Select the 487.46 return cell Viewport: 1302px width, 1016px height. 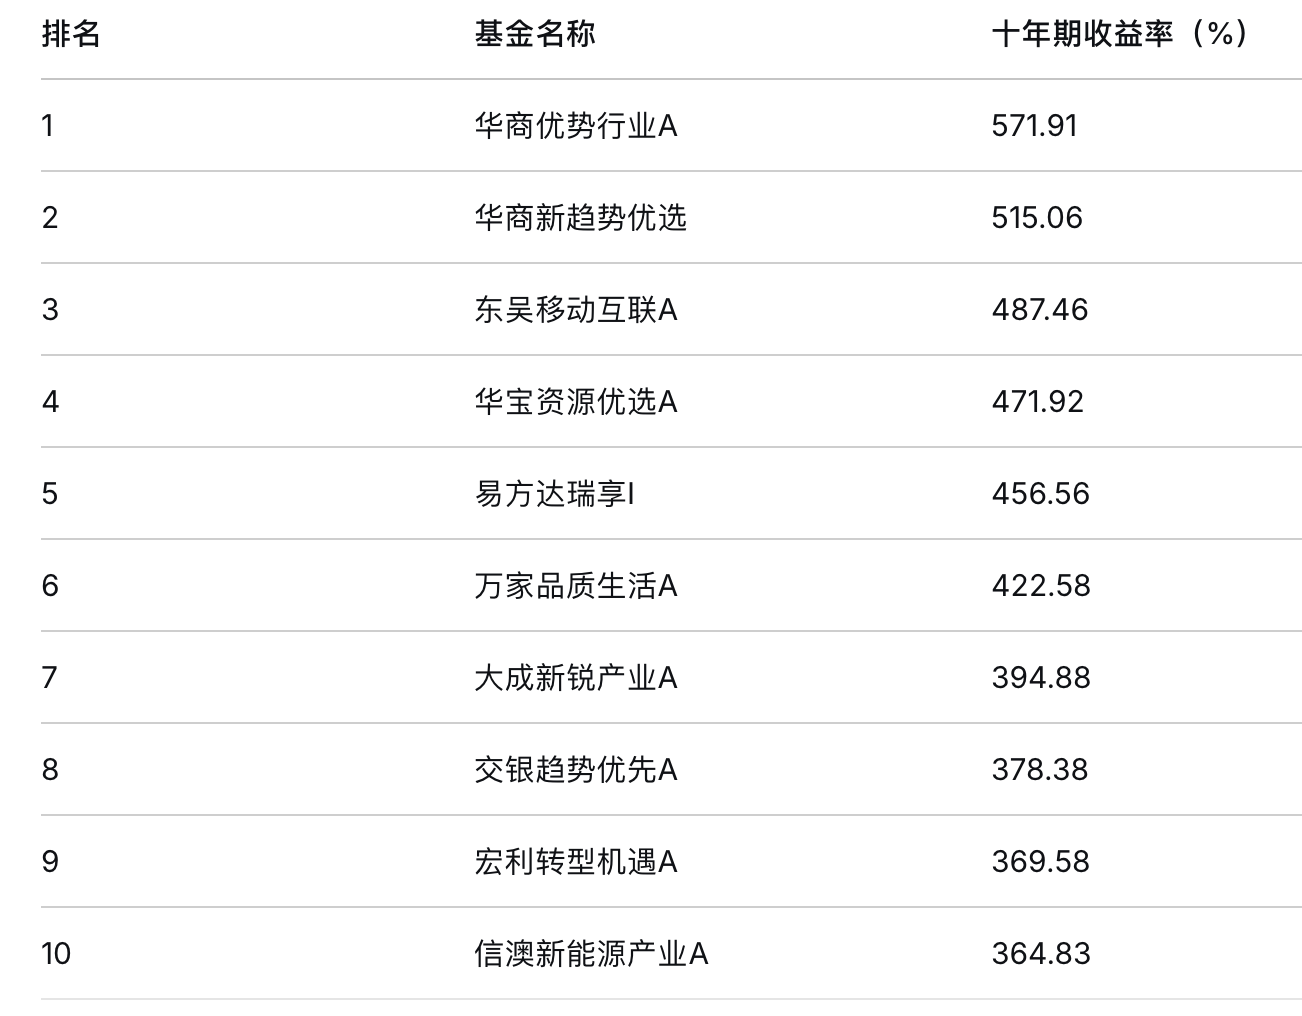point(1040,310)
